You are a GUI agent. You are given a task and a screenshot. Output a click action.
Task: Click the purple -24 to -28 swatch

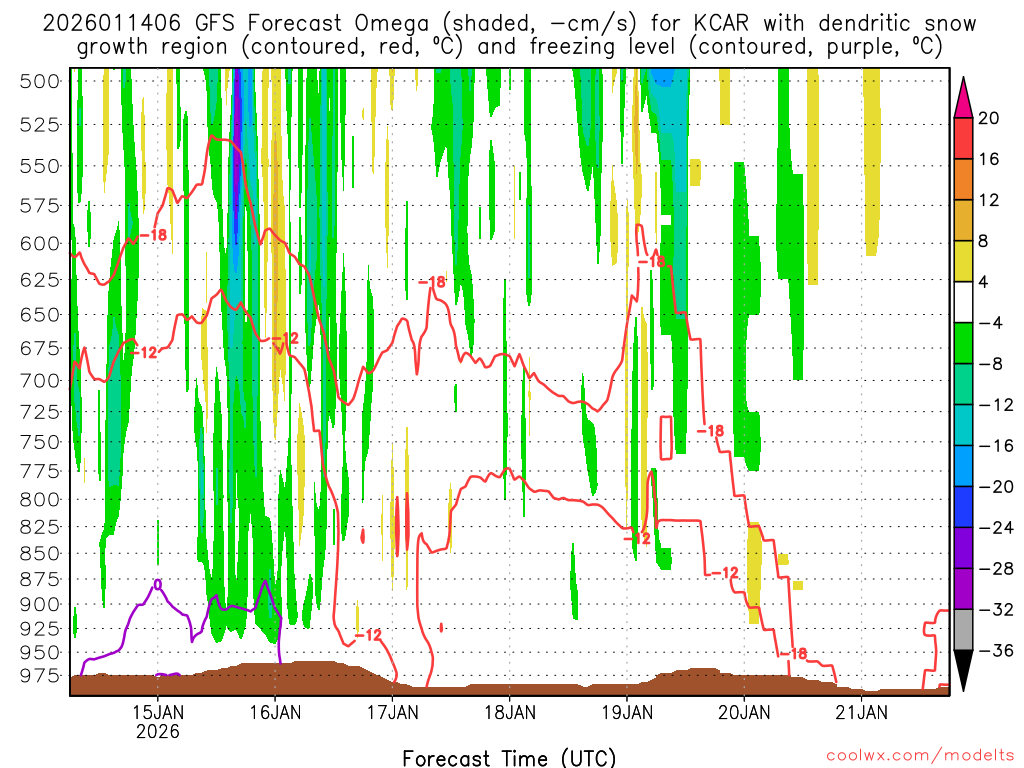(x=963, y=548)
